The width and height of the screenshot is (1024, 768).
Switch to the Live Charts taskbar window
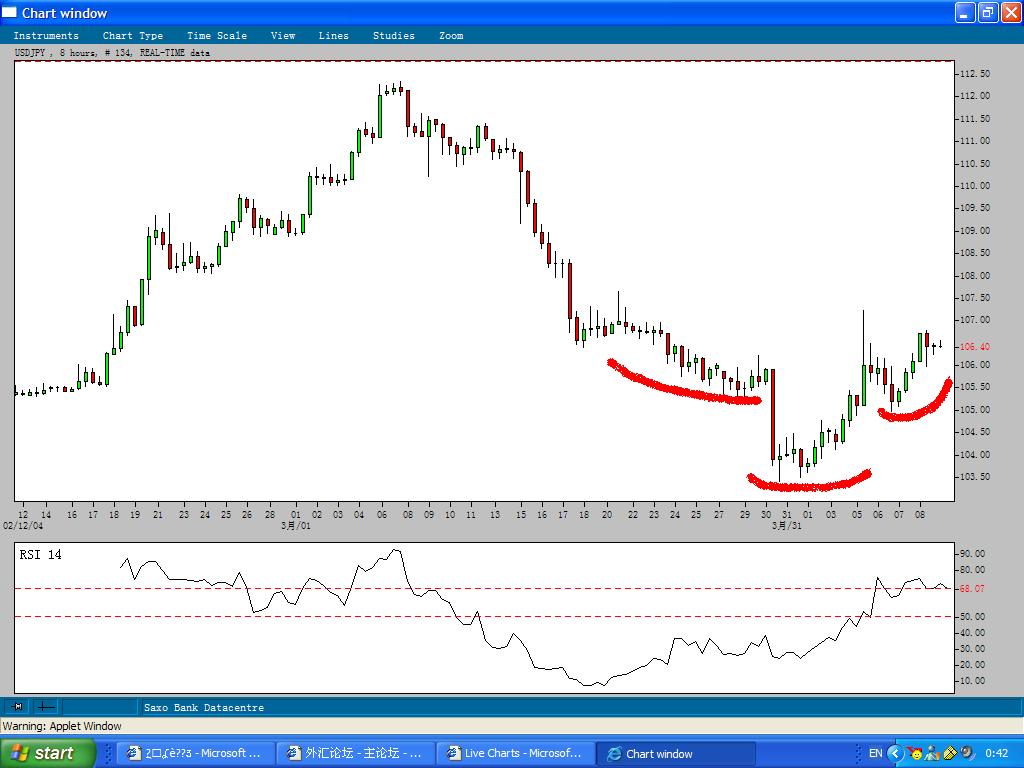pyautogui.click(x=515, y=754)
